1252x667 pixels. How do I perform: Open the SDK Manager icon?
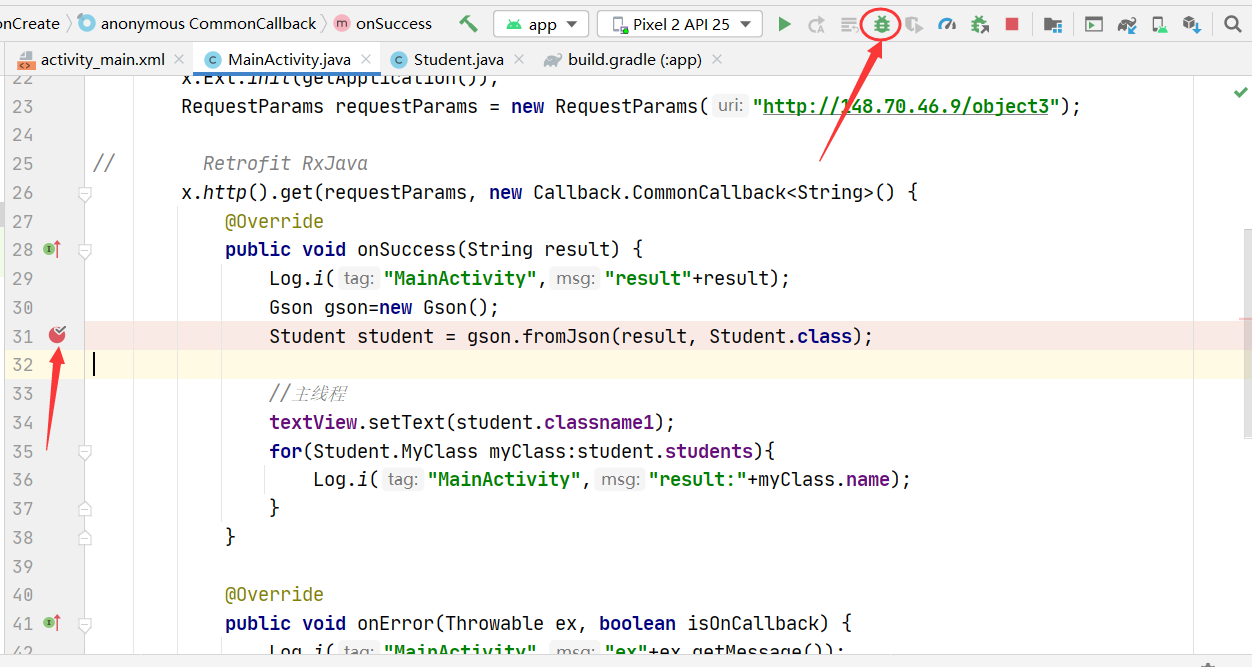(x=1191, y=24)
